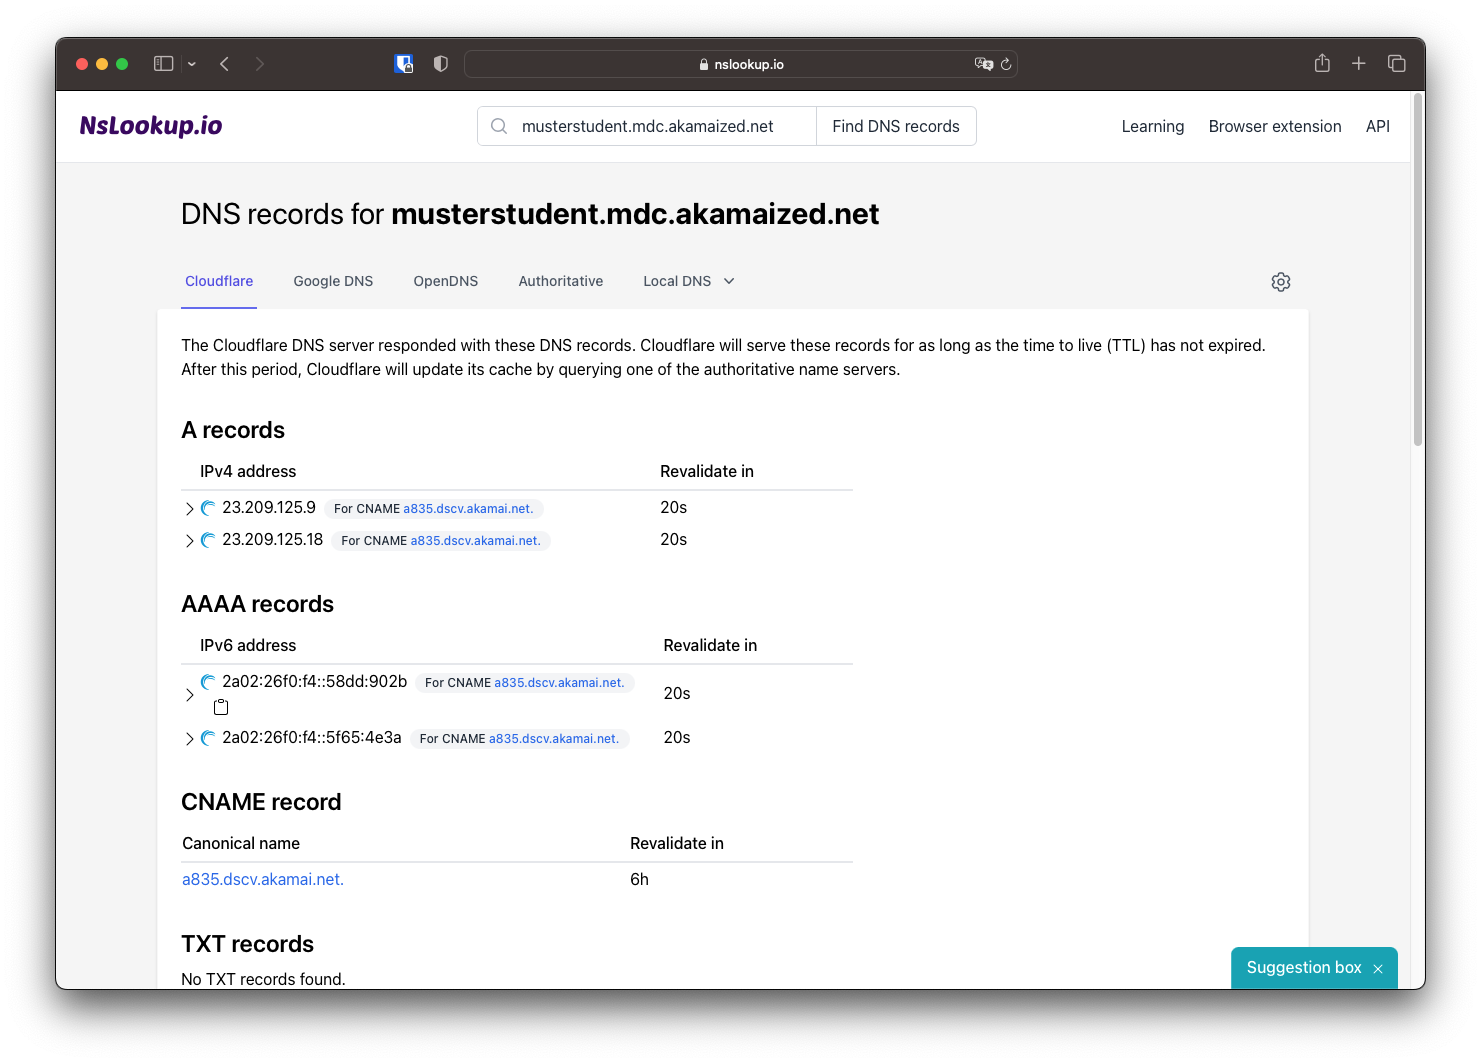This screenshot has height=1063, width=1481.
Task: Go back to the previous page
Action: coord(225,64)
